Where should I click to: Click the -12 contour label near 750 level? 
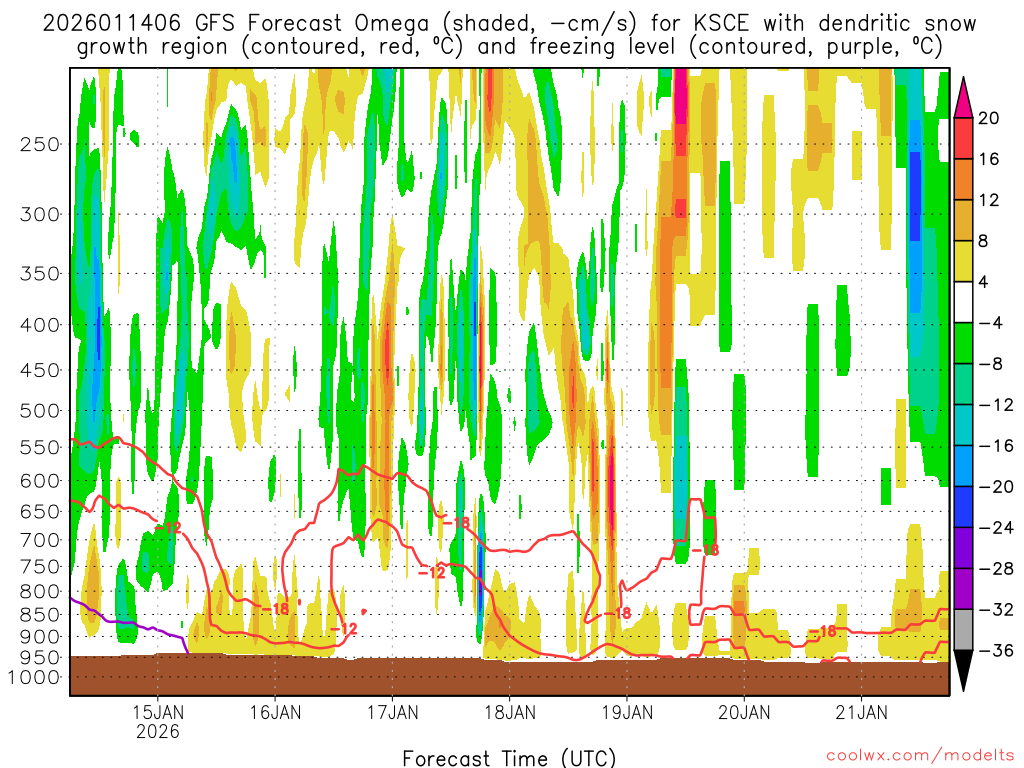(x=431, y=573)
